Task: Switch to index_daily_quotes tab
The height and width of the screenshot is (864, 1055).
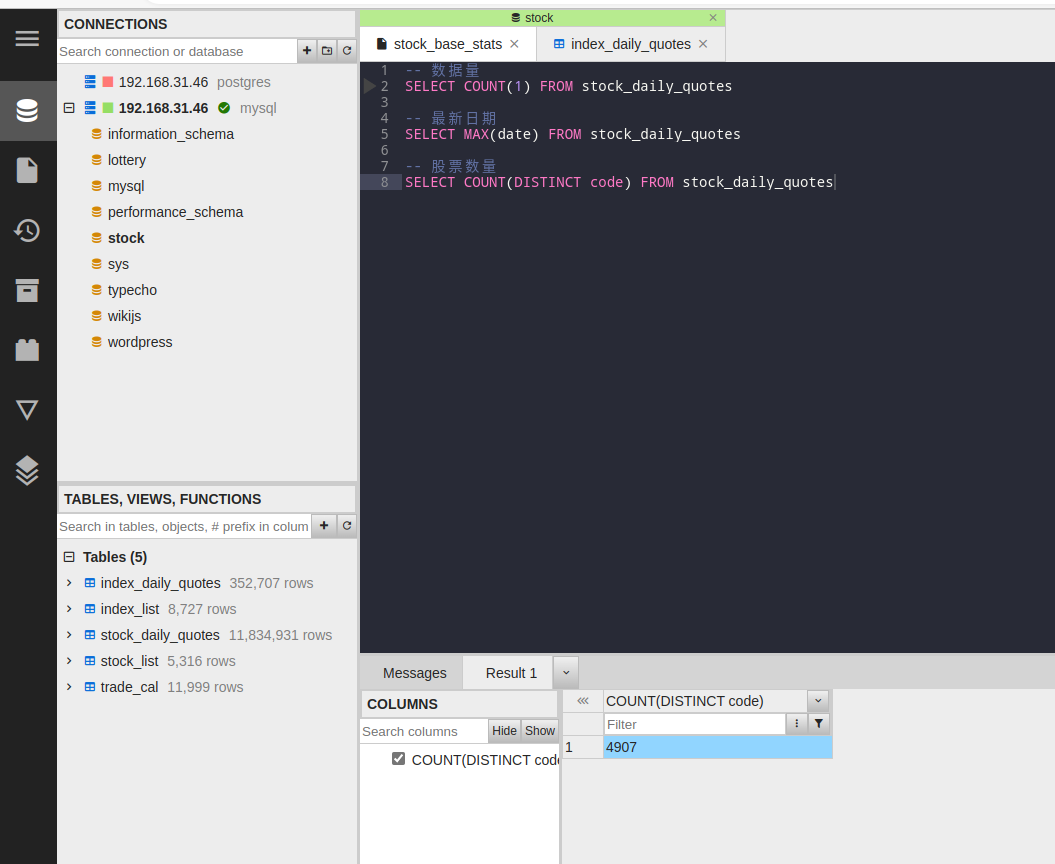Action: [x=630, y=44]
